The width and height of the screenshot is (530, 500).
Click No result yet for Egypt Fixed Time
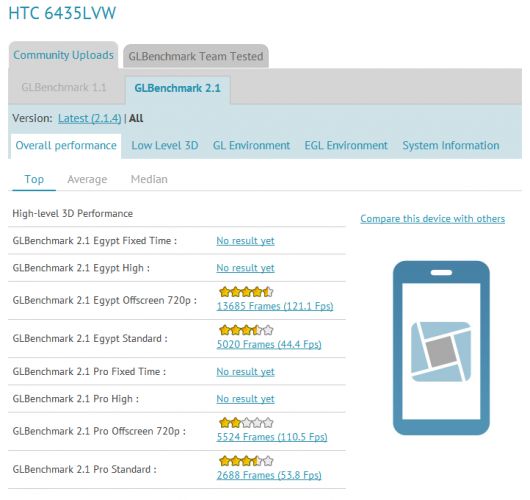245,241
